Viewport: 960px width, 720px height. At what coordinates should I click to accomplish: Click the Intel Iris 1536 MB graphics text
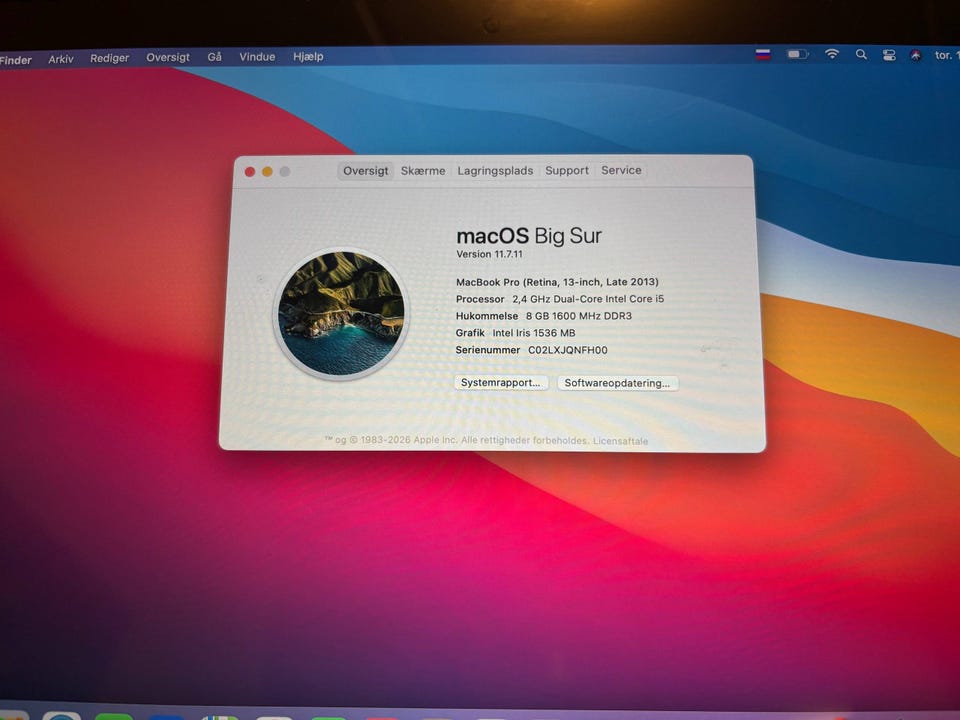[x=534, y=333]
